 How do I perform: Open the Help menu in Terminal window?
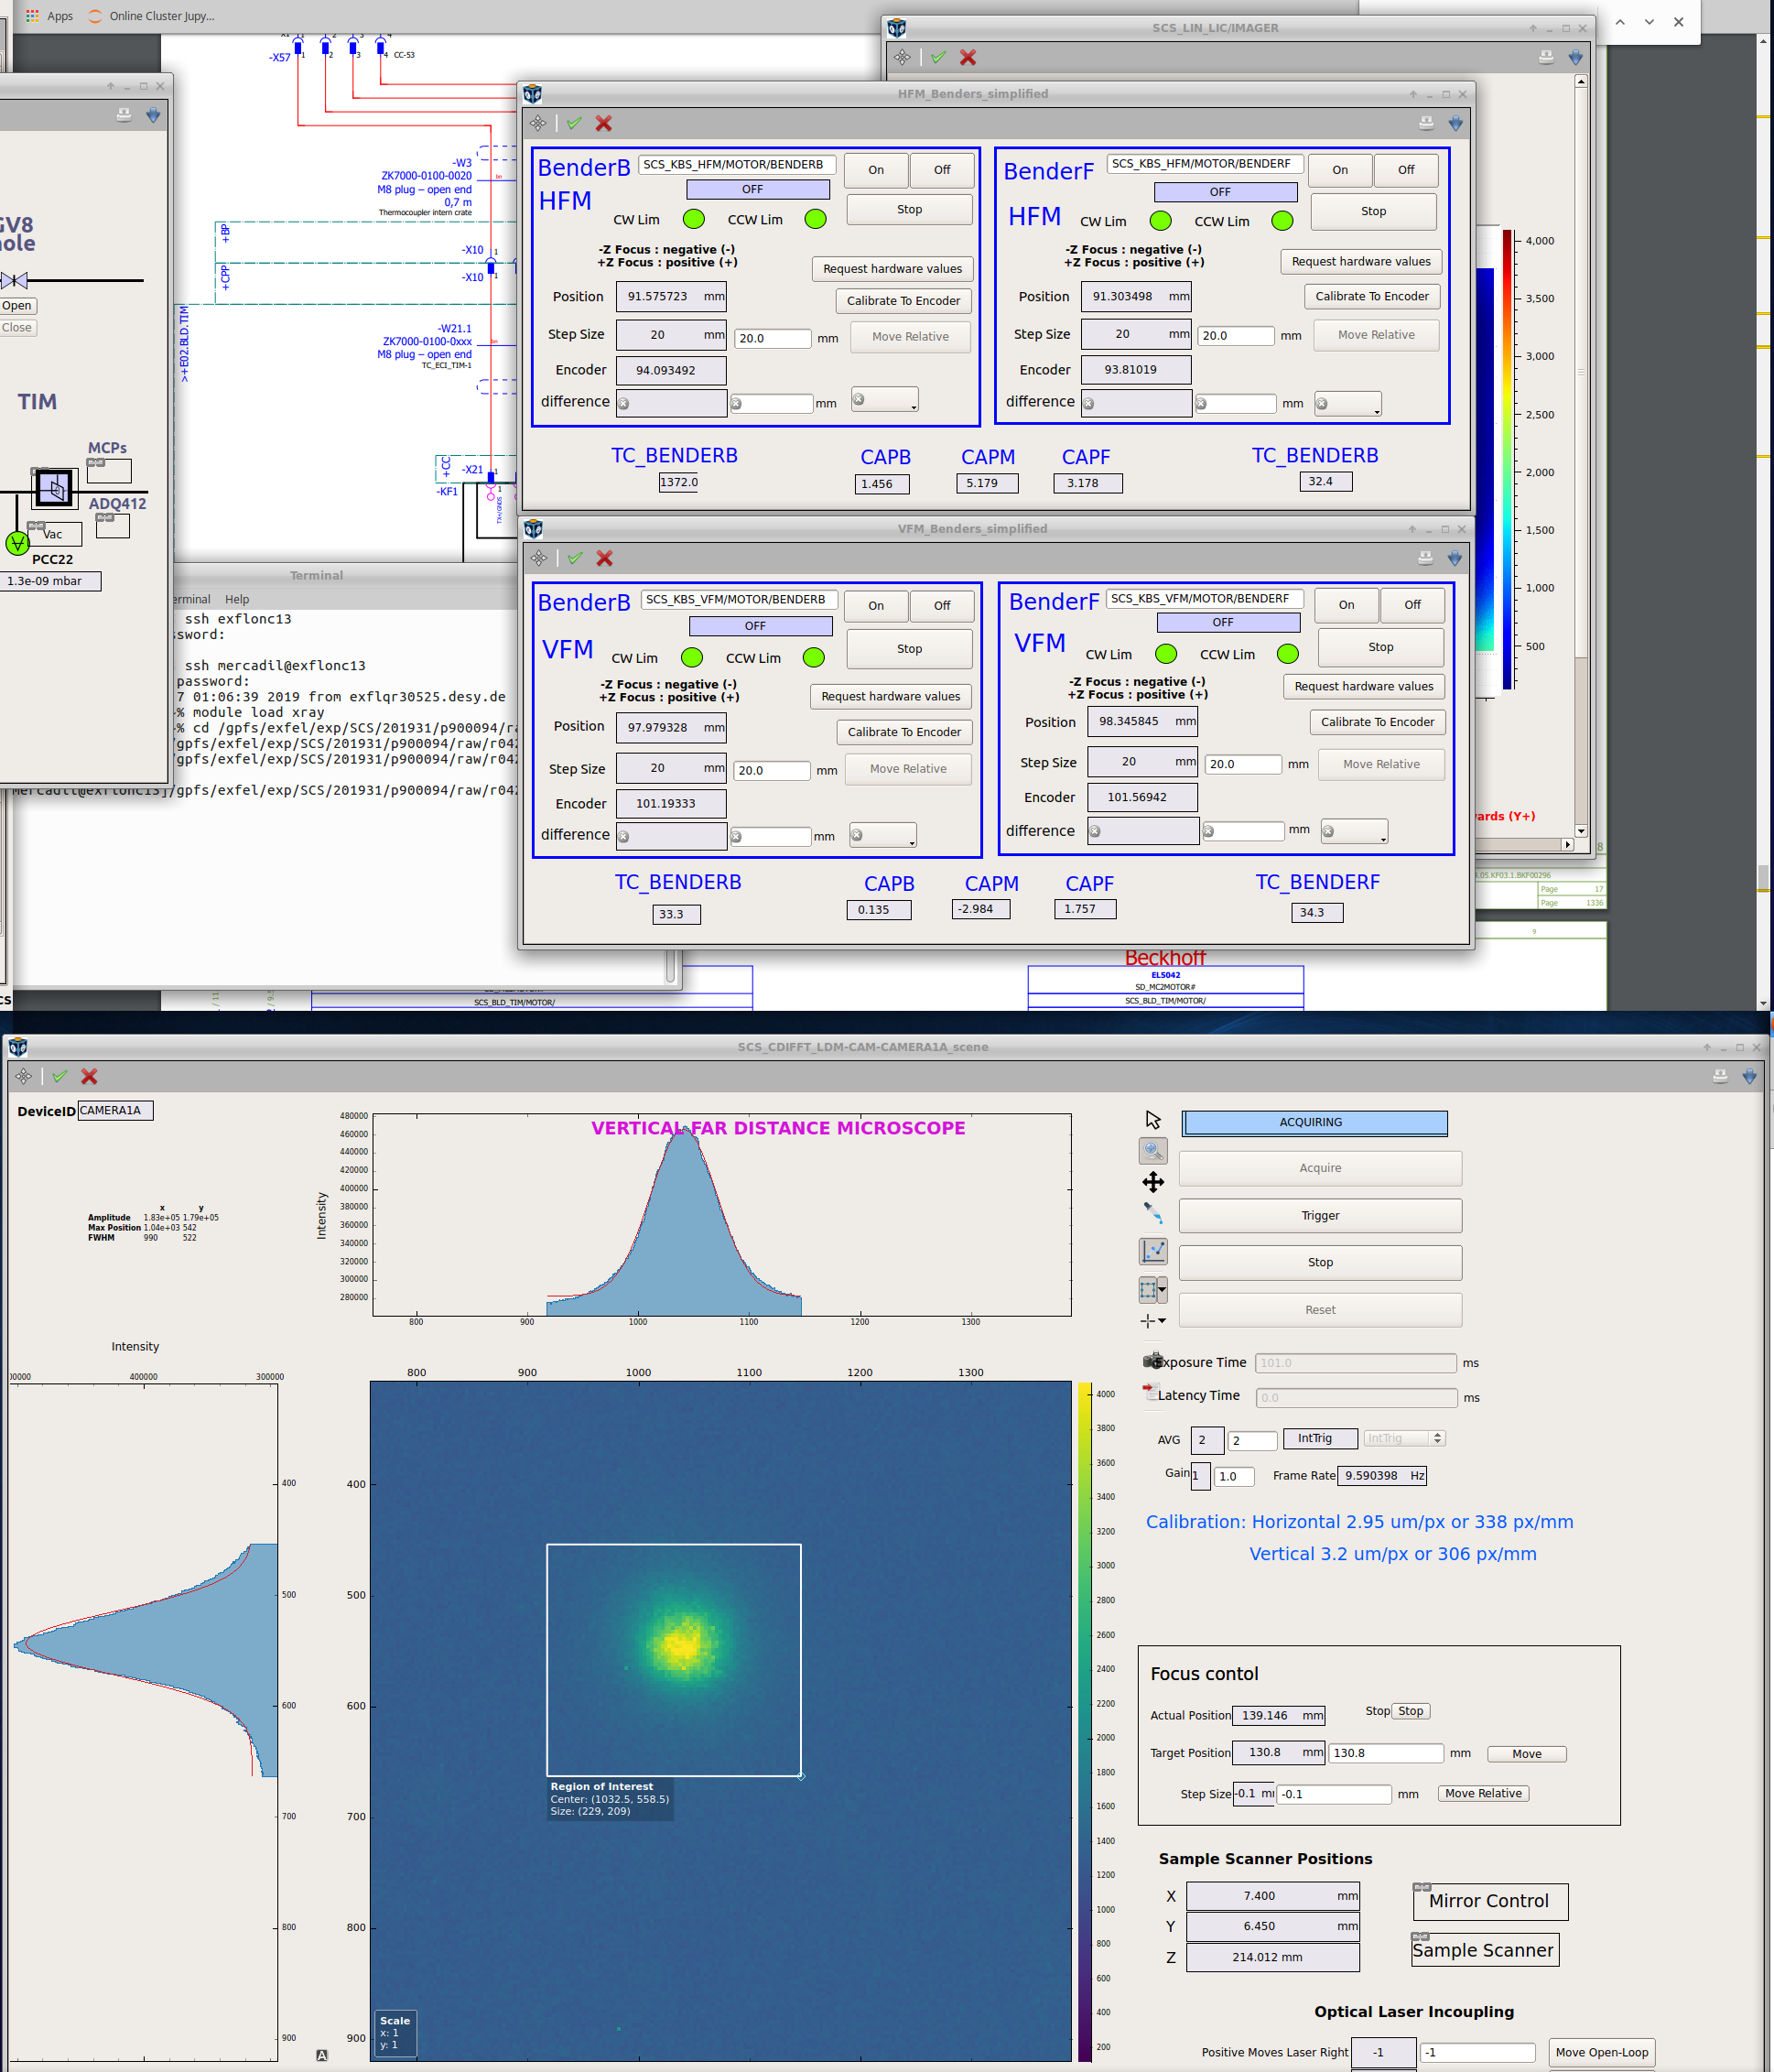click(x=237, y=599)
